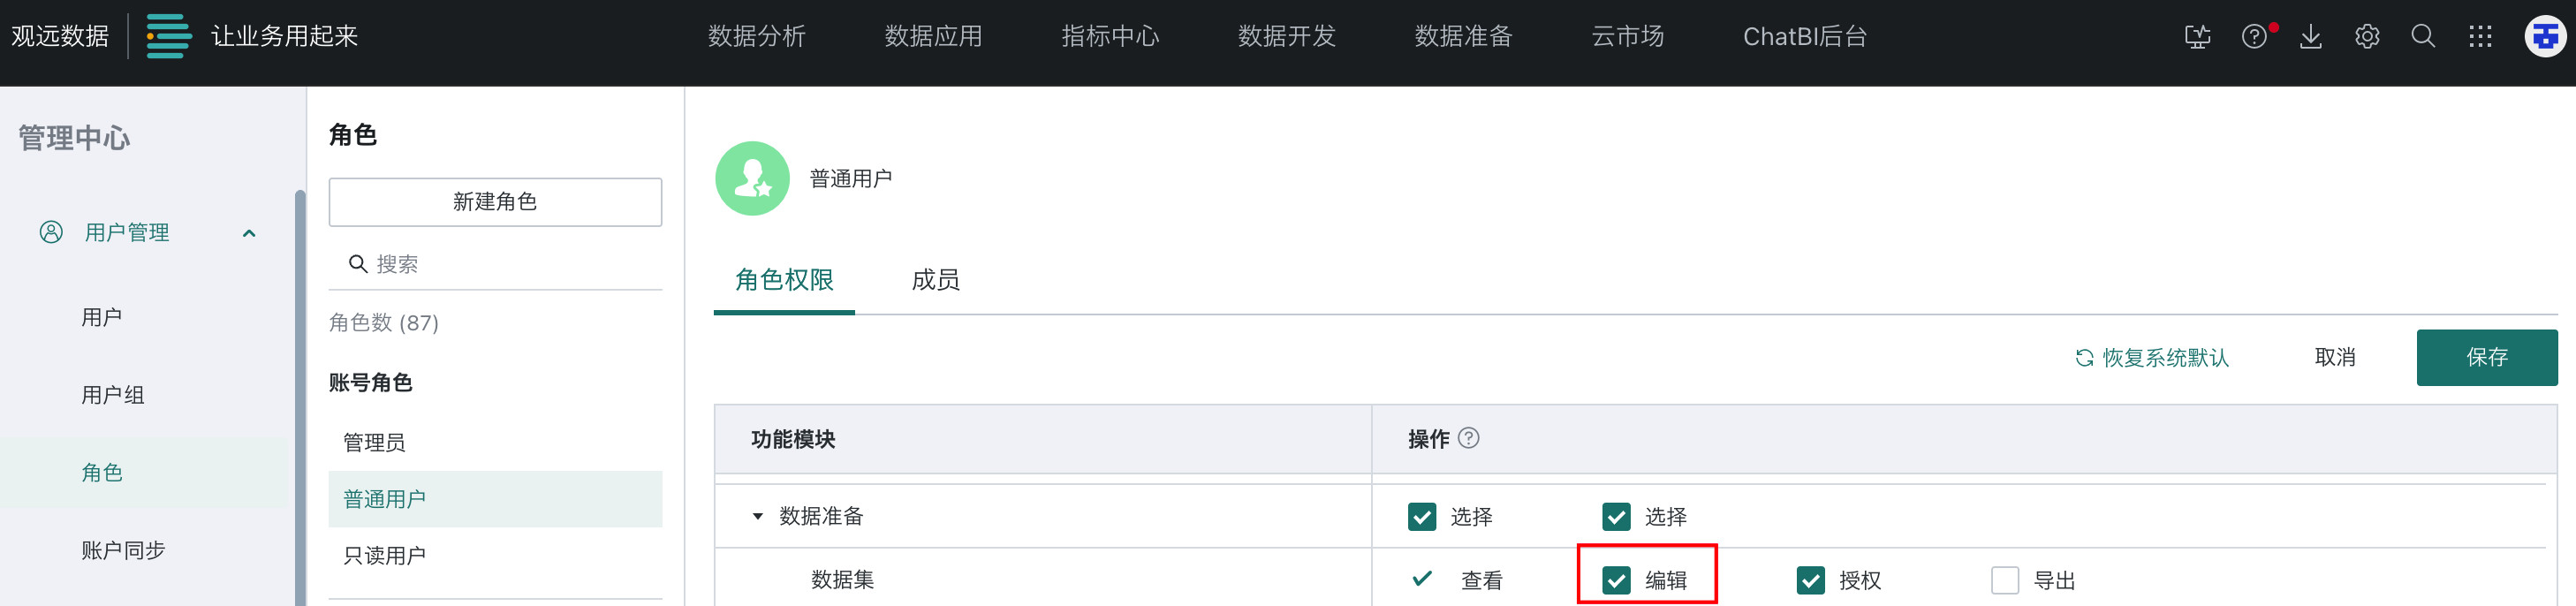Image resolution: width=2576 pixels, height=606 pixels.
Task: Click the user avatar in top right
Action: [2544, 37]
